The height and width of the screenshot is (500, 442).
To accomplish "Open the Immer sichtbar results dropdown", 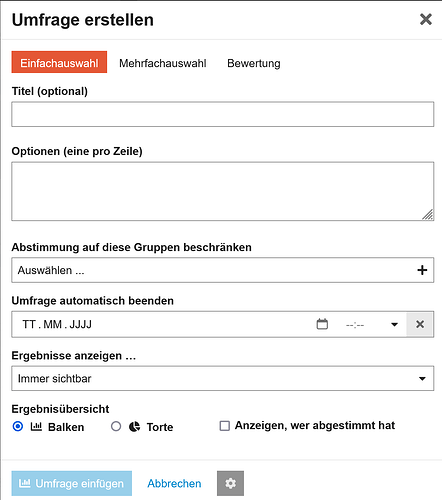I will 223,378.
